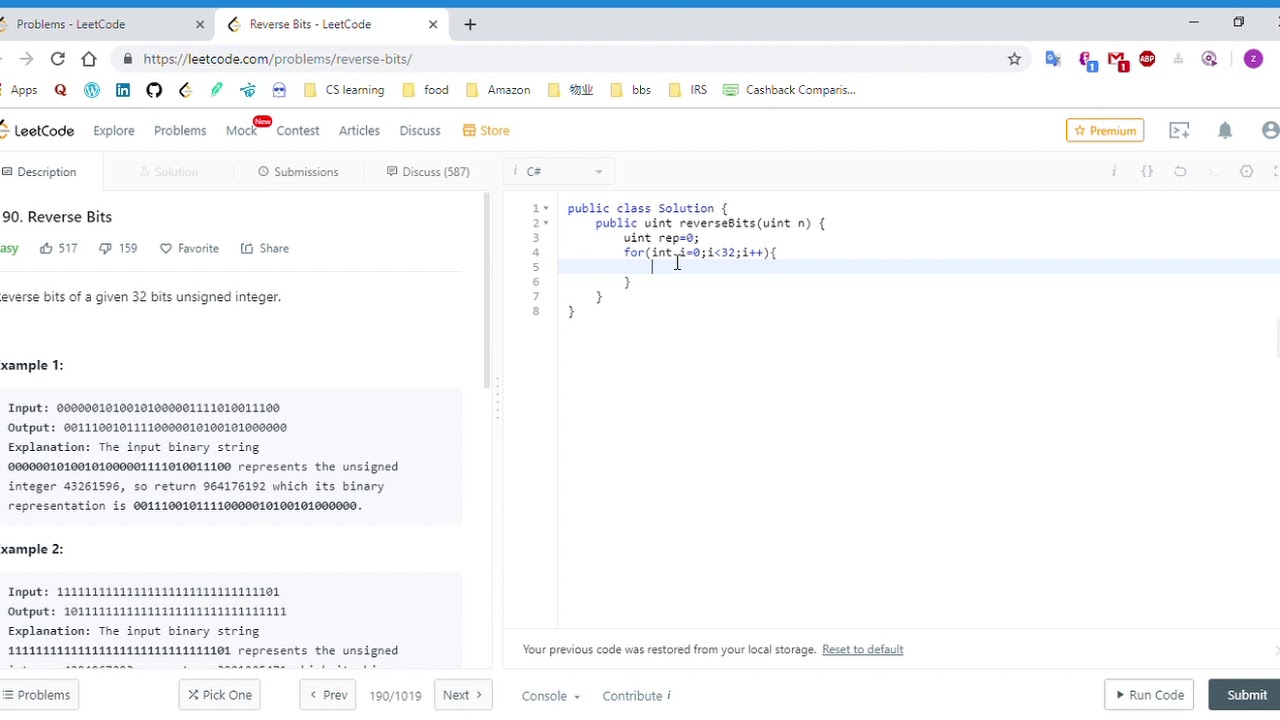The width and height of the screenshot is (1280, 720).
Task: Click the description panel scrollbar
Action: (x=488, y=290)
